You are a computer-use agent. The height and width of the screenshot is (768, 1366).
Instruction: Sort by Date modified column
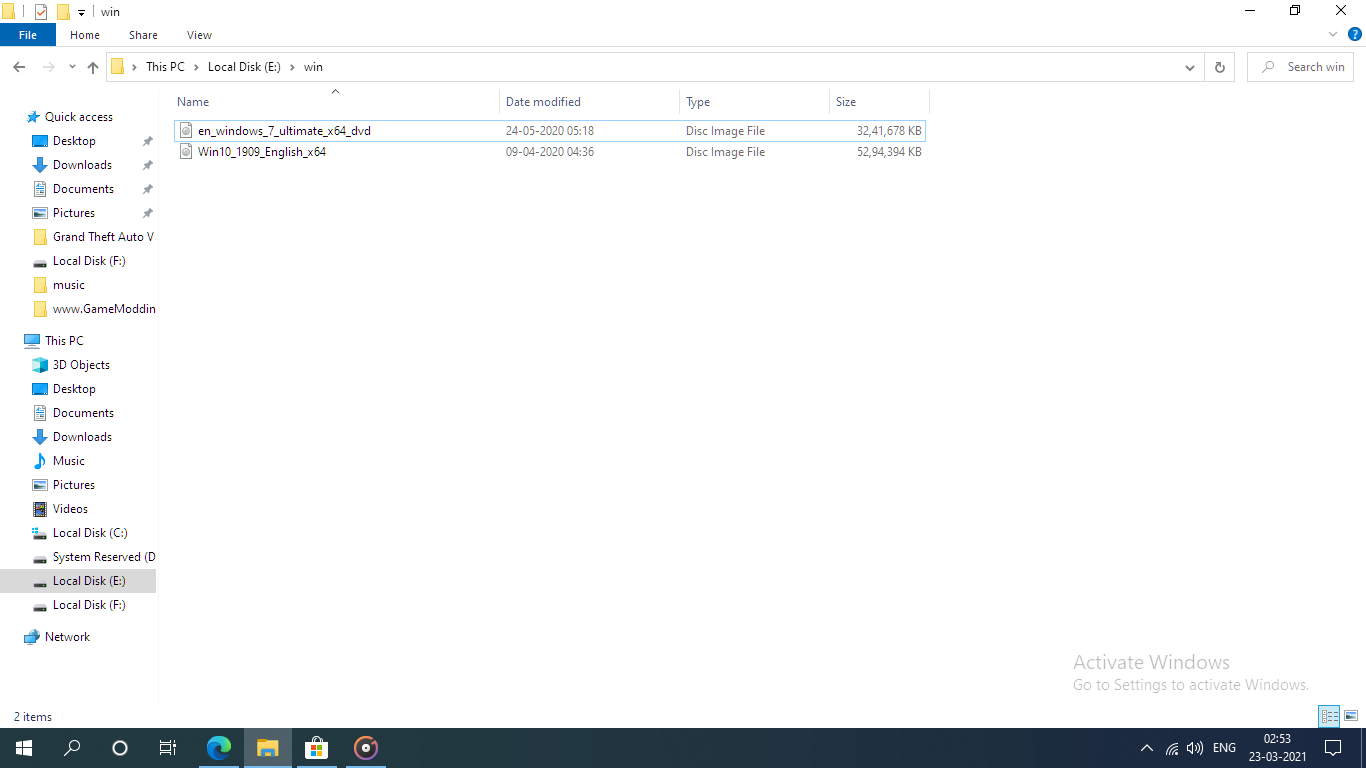click(x=589, y=101)
